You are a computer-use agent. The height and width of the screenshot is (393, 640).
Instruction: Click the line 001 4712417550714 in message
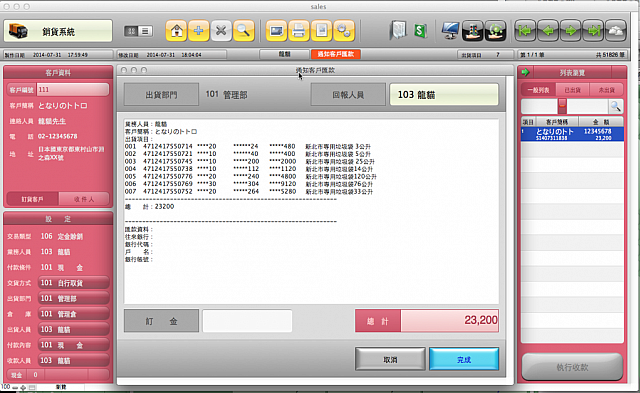point(248,146)
